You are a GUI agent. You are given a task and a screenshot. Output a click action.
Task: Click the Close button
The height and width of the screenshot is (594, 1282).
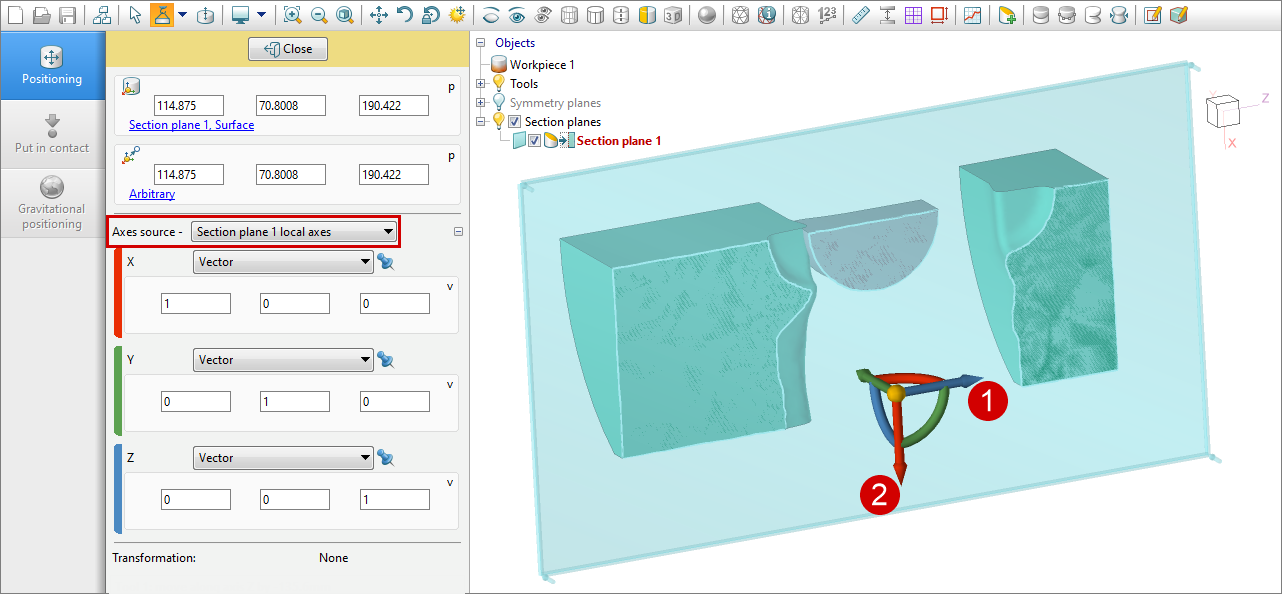pyautogui.click(x=288, y=49)
